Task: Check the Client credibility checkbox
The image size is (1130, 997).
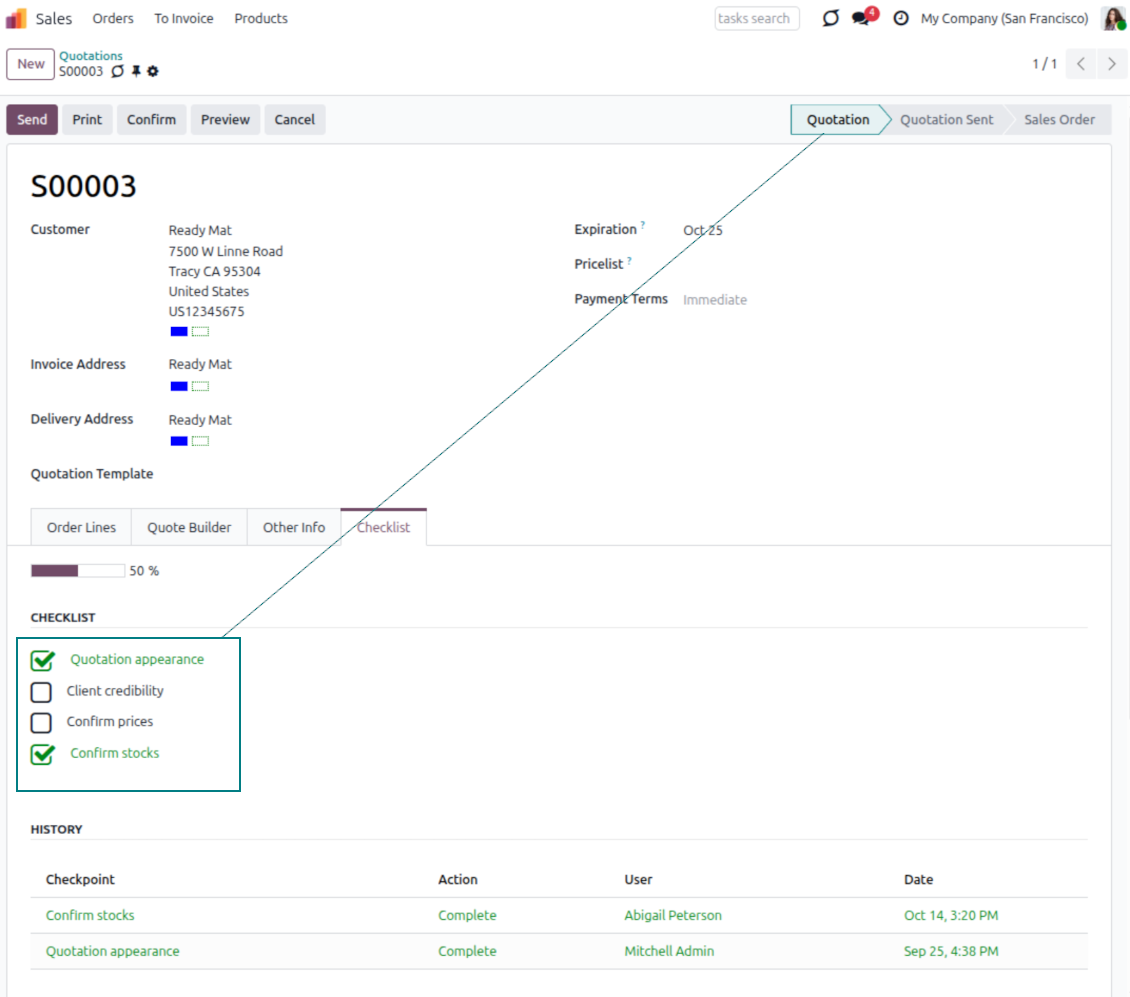Action: (x=41, y=691)
